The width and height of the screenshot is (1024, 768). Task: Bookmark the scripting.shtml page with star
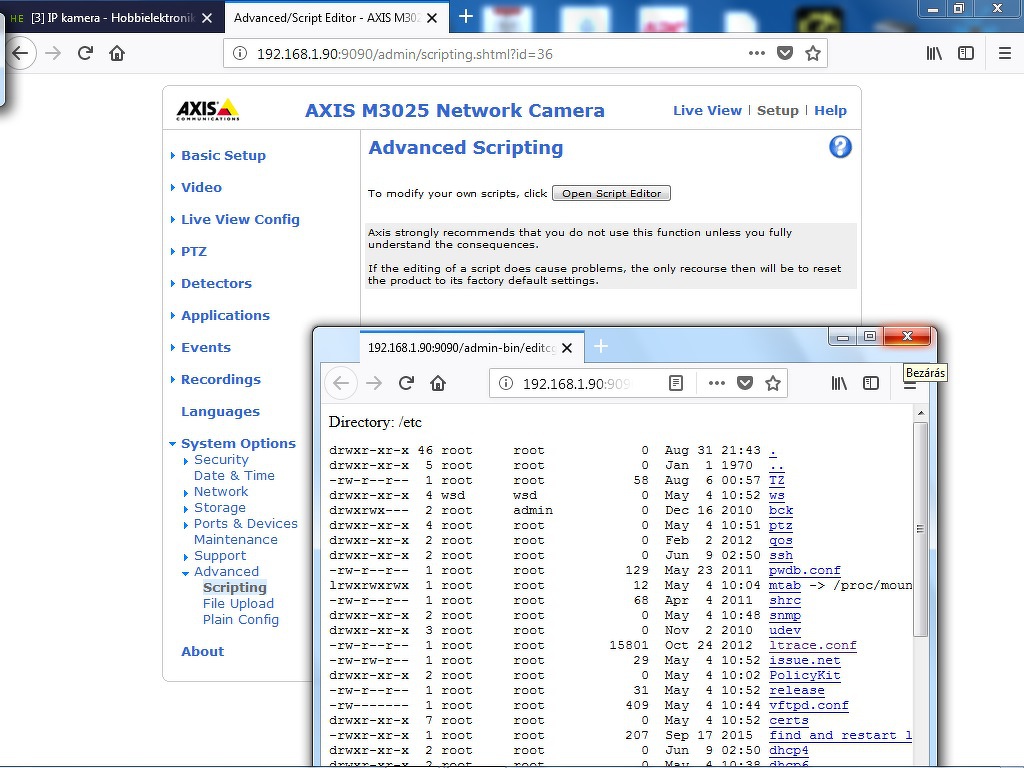click(x=812, y=54)
